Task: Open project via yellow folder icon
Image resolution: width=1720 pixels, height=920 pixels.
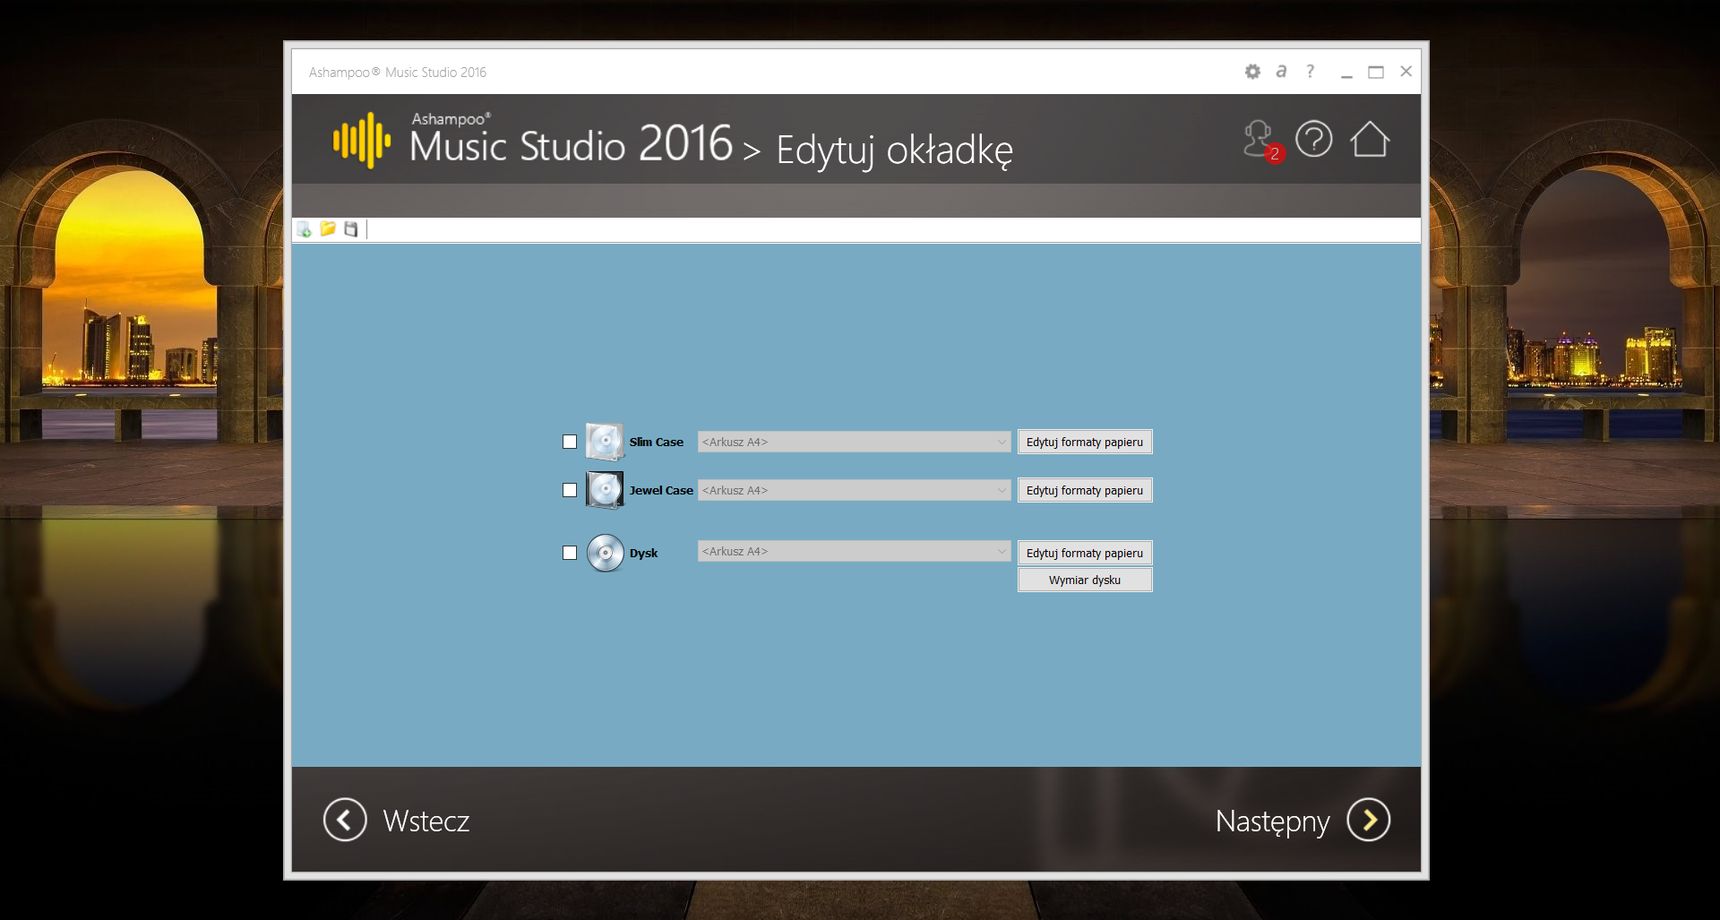Action: click(328, 230)
